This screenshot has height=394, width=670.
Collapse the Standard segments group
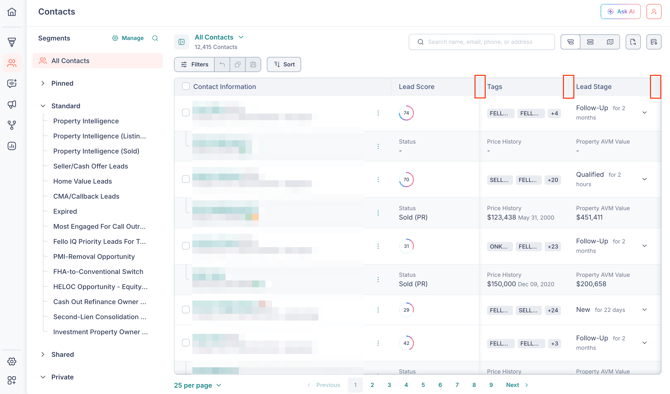(43, 106)
